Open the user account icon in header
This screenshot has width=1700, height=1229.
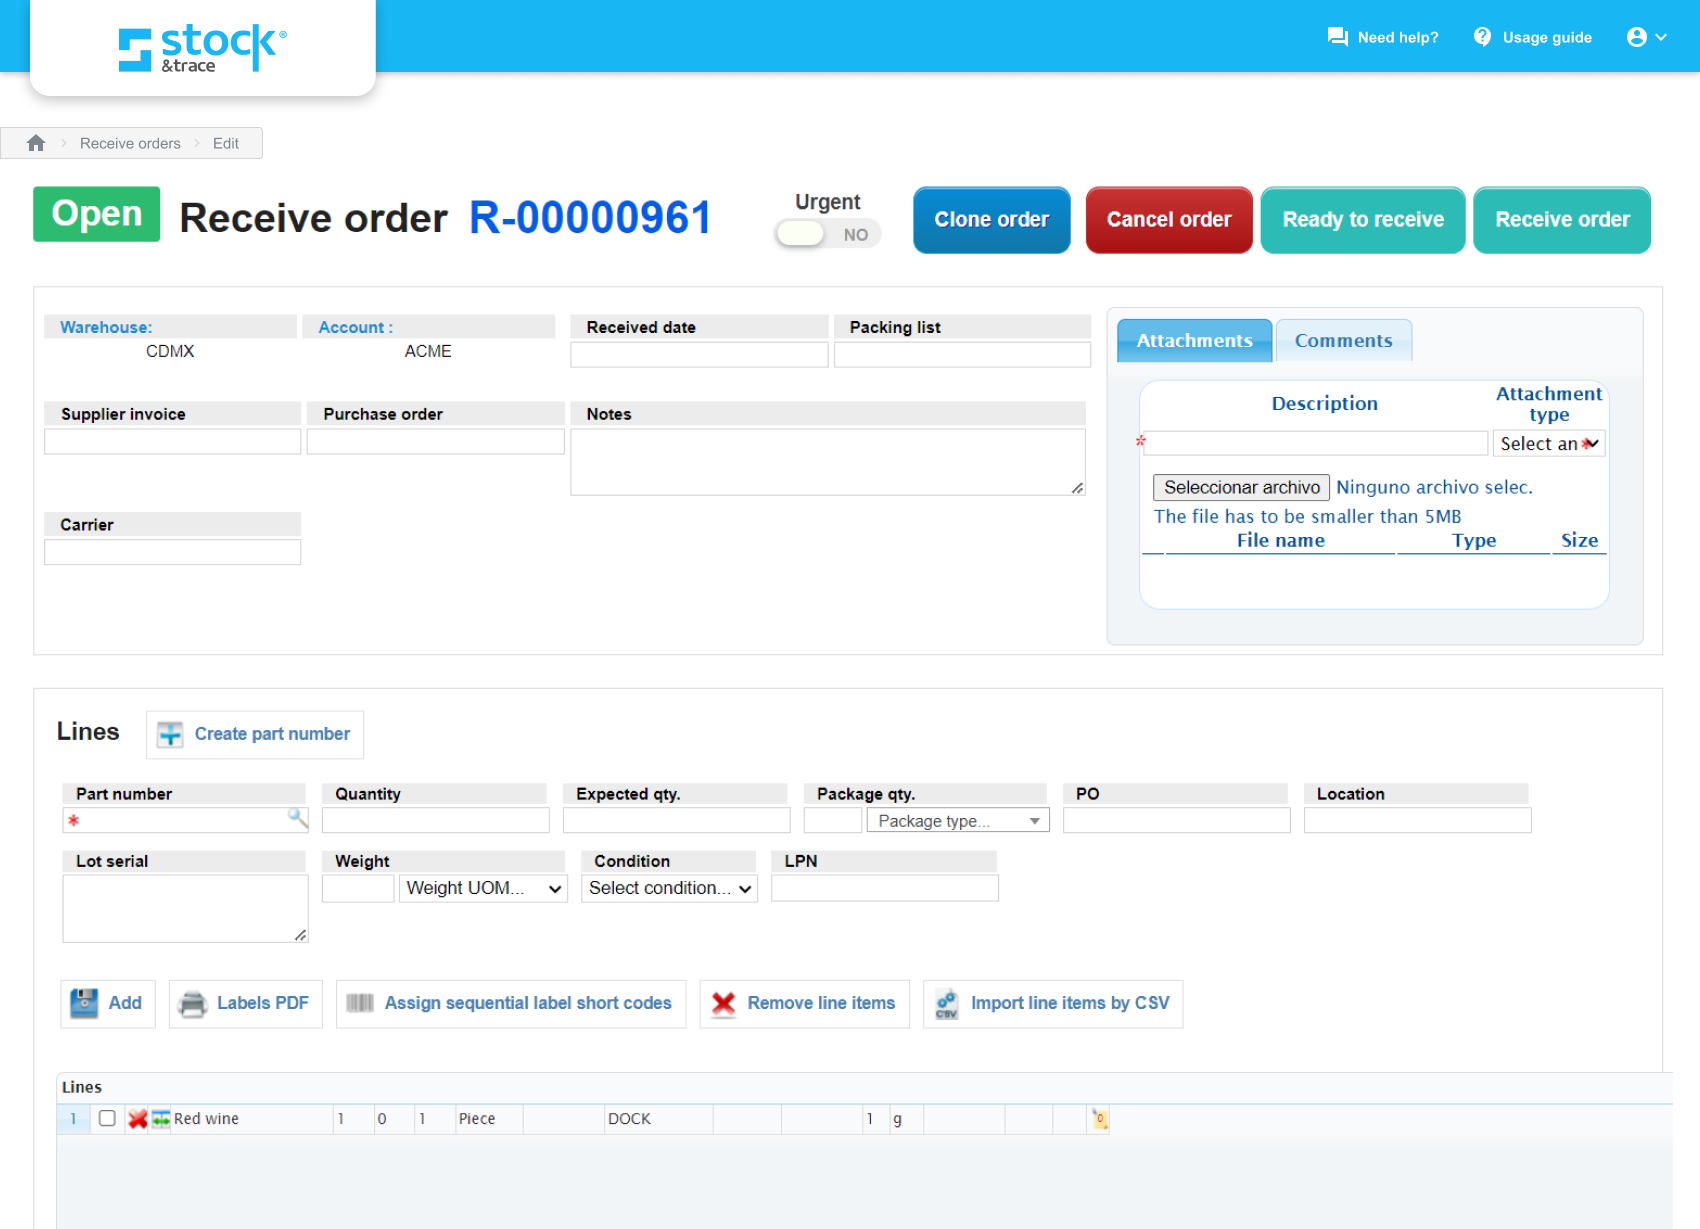pyautogui.click(x=1639, y=36)
